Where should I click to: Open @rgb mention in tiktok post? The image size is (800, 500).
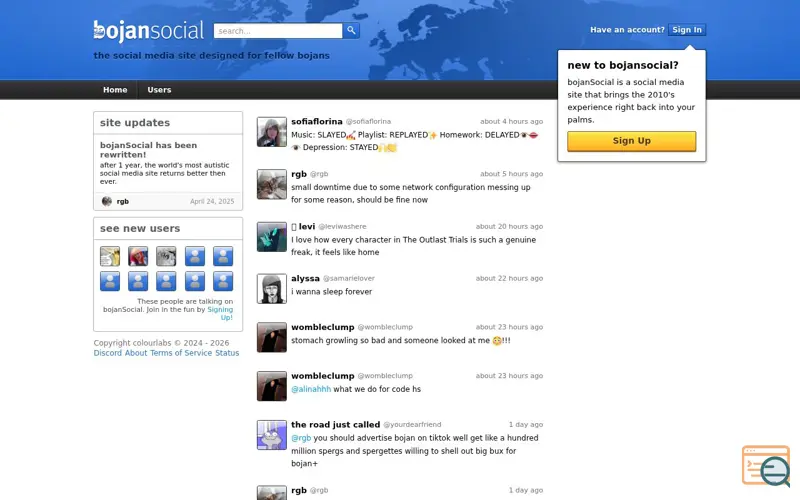click(301, 438)
